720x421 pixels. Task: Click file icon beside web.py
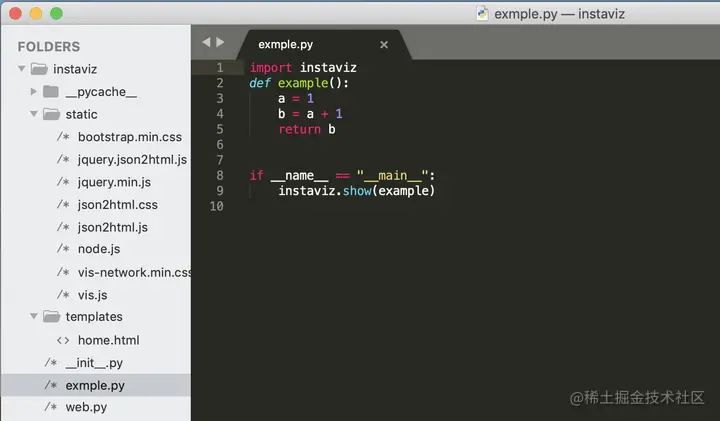pyautogui.click(x=51, y=407)
